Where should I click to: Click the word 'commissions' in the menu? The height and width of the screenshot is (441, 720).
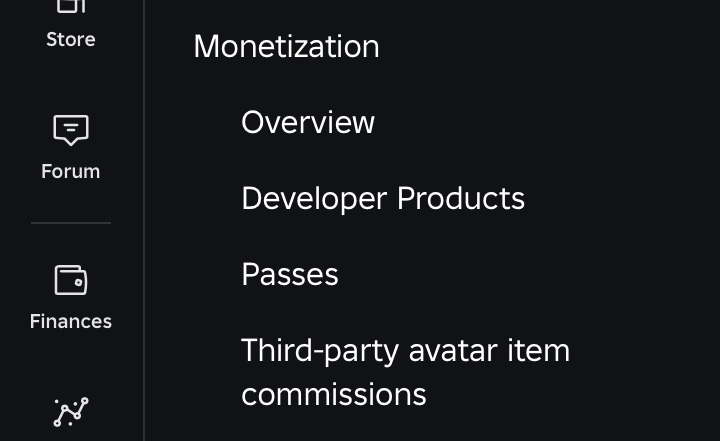click(334, 394)
